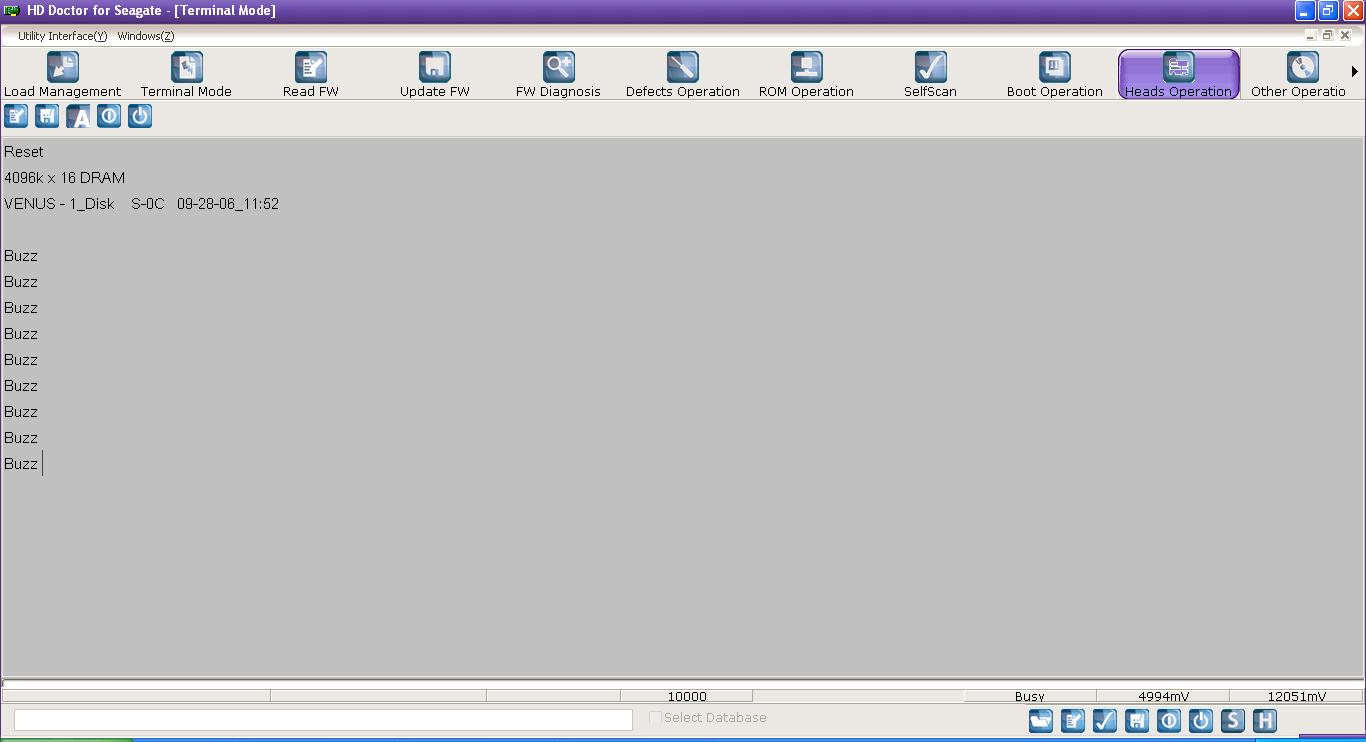Image resolution: width=1366 pixels, height=742 pixels.
Task: Open the Update FW tool
Action: (434, 75)
